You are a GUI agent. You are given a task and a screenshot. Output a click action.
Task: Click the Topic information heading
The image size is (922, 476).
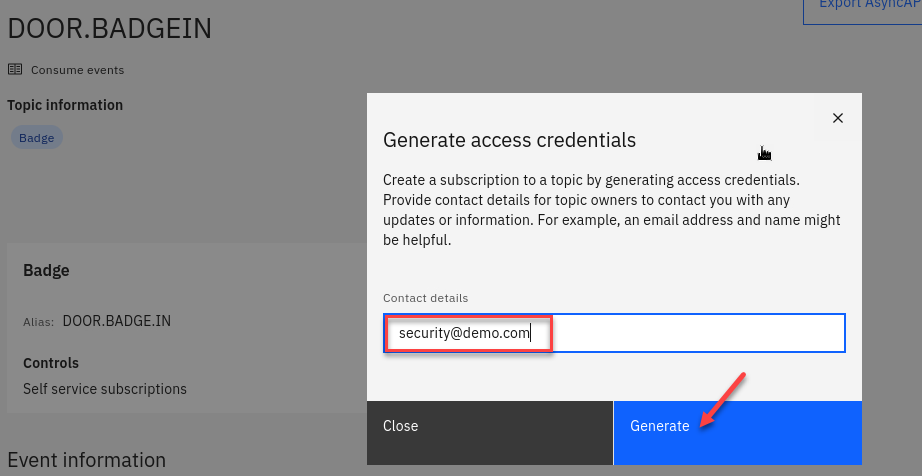[65, 105]
